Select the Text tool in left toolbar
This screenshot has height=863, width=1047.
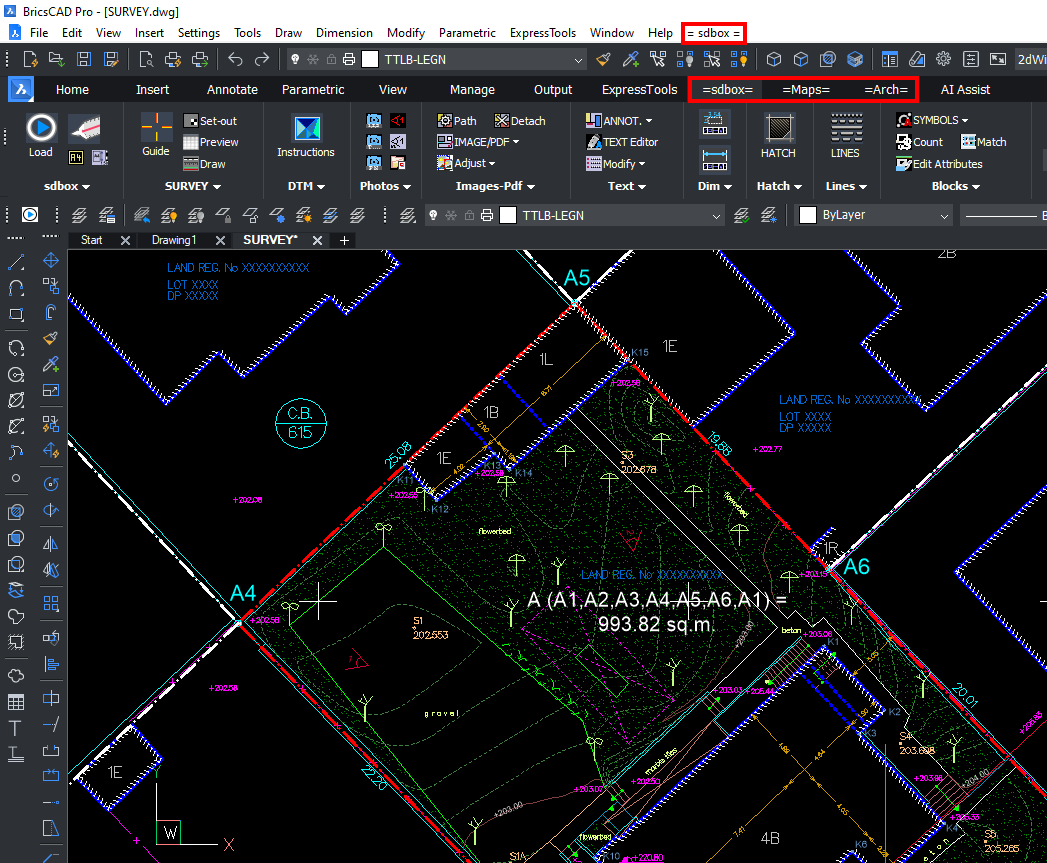pyautogui.click(x=15, y=729)
